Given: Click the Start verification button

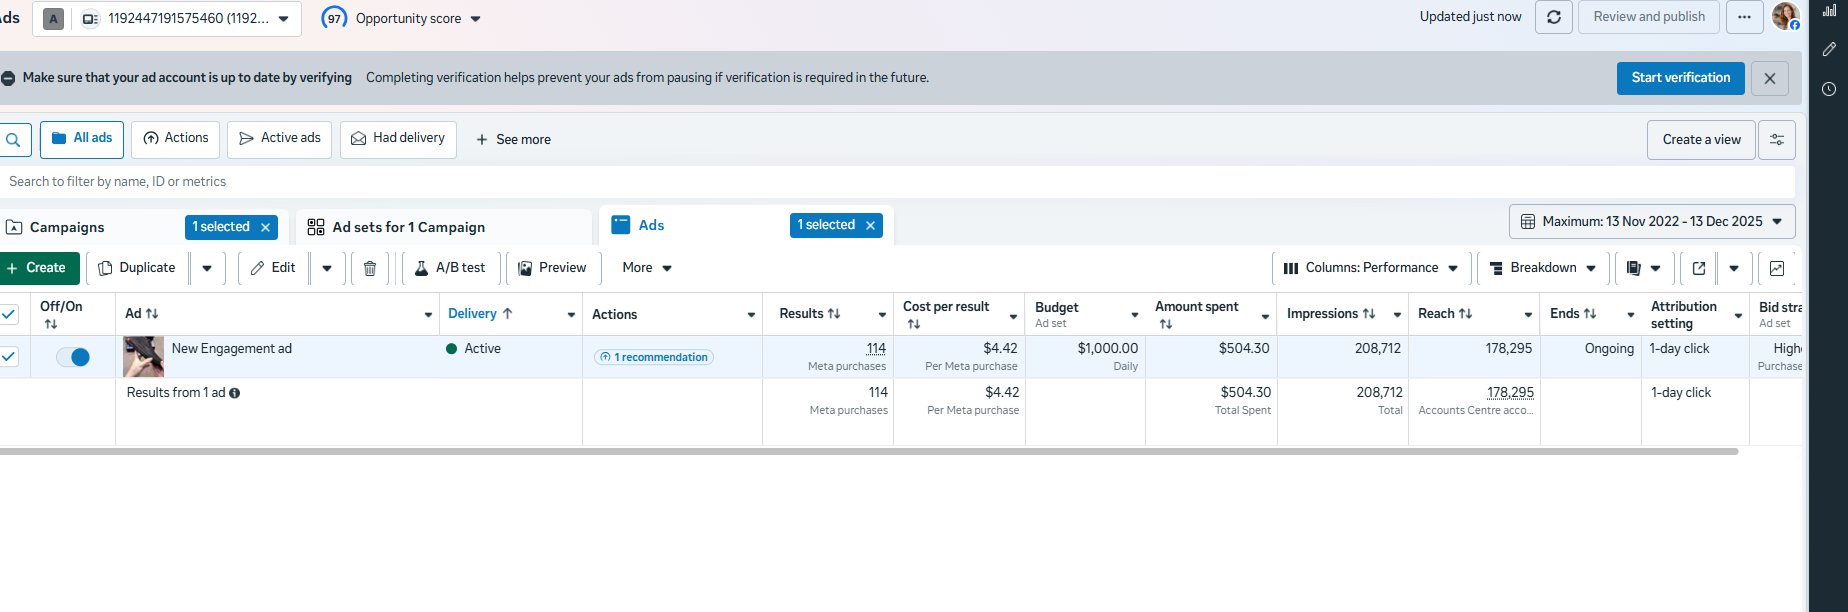Looking at the screenshot, I should coord(1680,78).
